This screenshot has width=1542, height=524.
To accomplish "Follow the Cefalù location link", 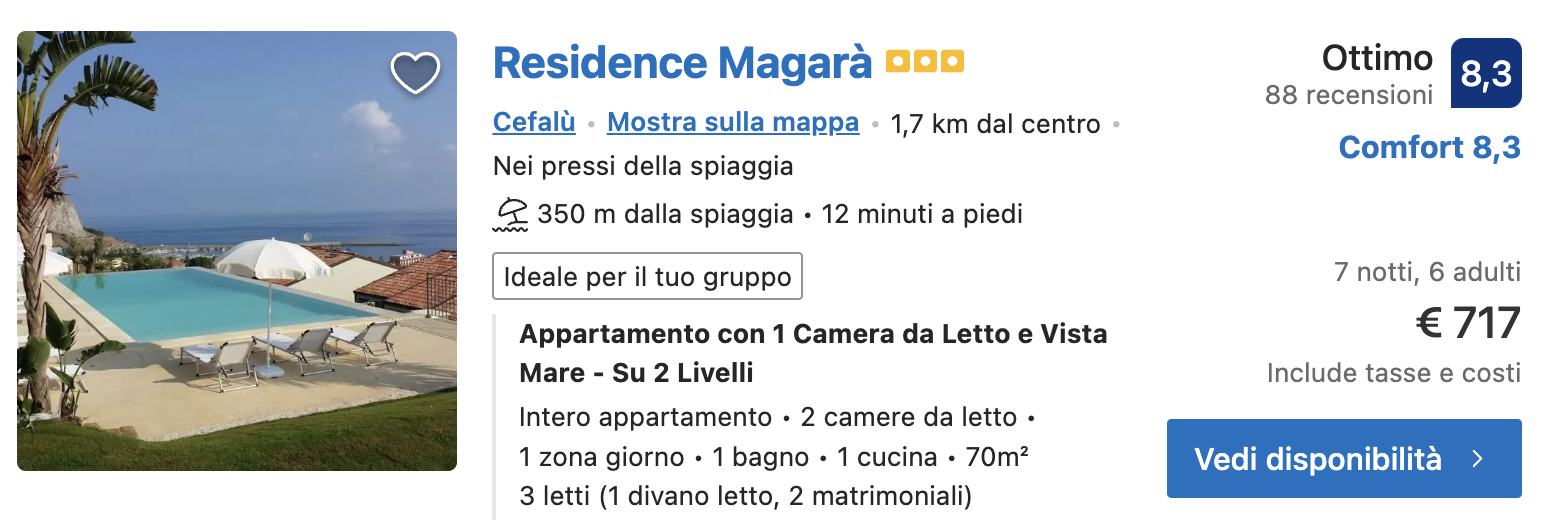I will pos(534,123).
